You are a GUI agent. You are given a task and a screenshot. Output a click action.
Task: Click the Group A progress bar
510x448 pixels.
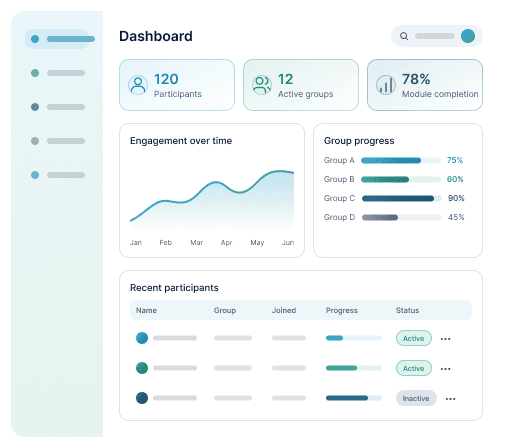[401, 161]
